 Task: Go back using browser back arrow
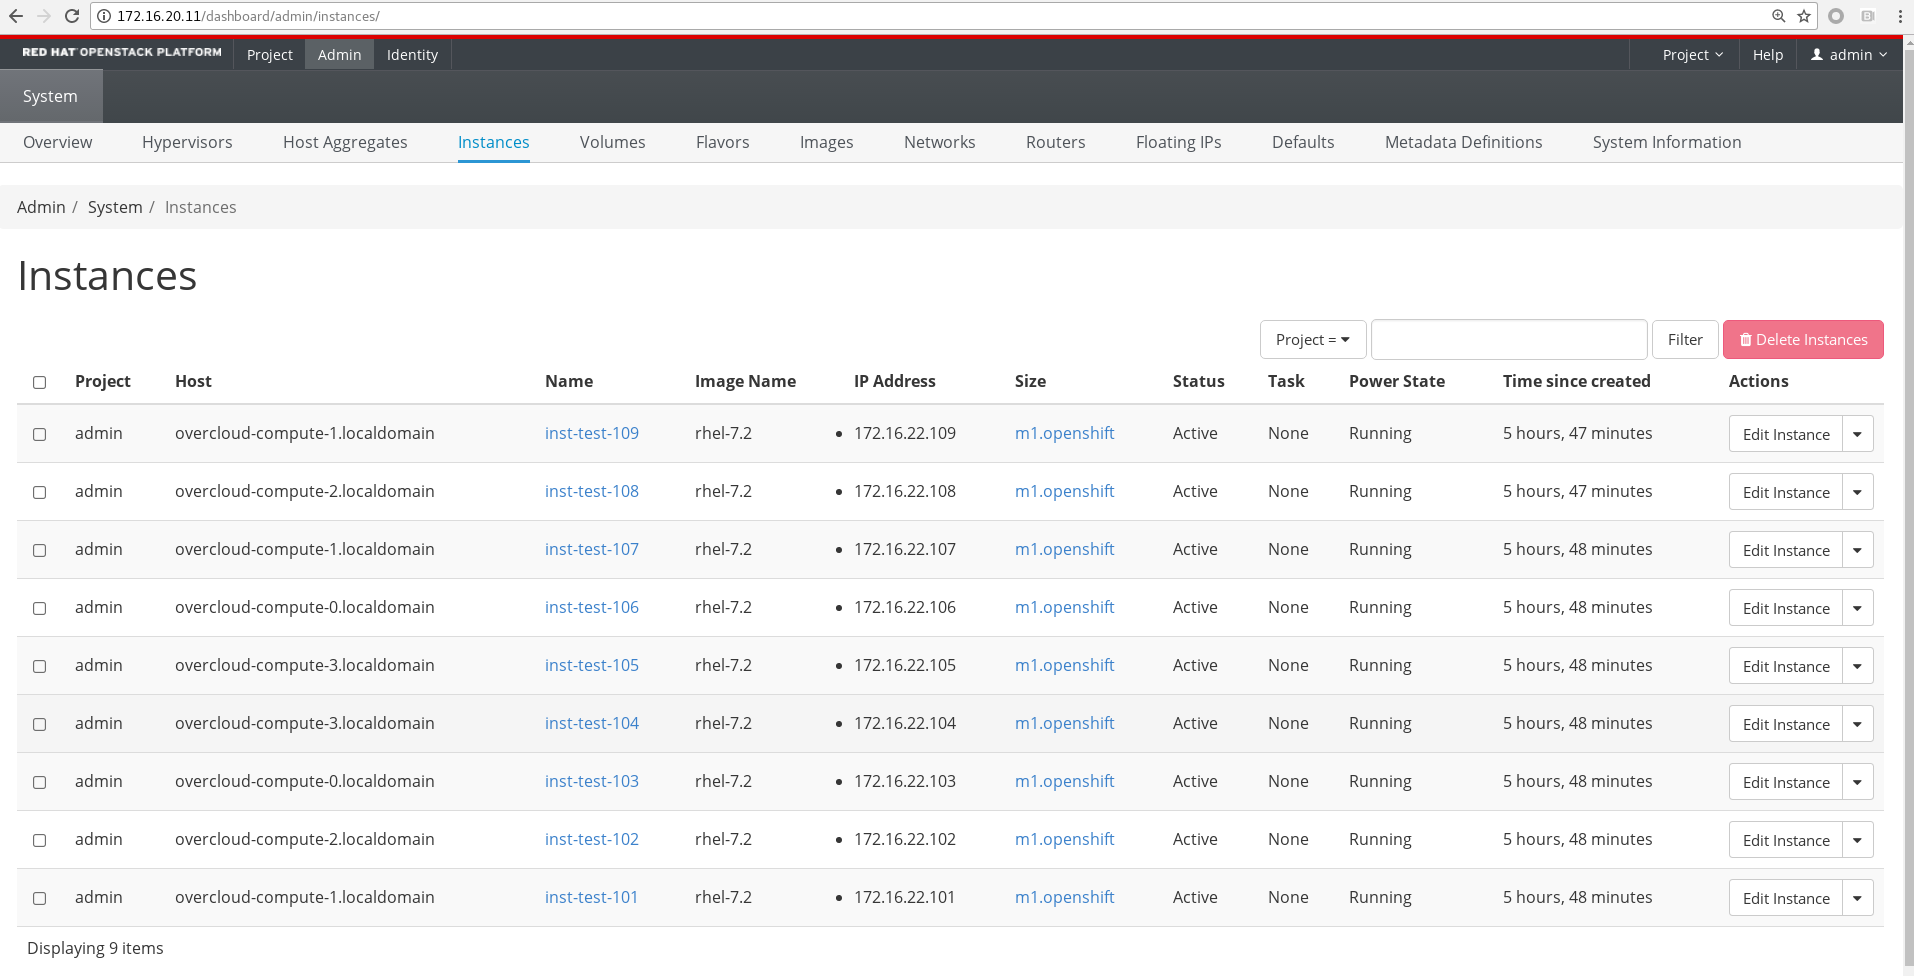(16, 16)
